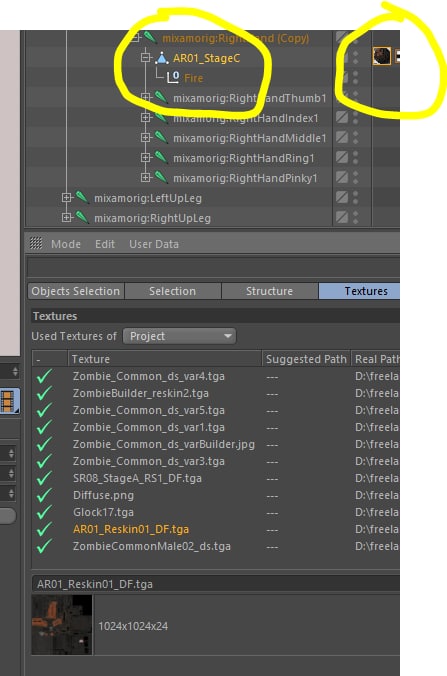Click the Real Path column header

(x=375, y=359)
